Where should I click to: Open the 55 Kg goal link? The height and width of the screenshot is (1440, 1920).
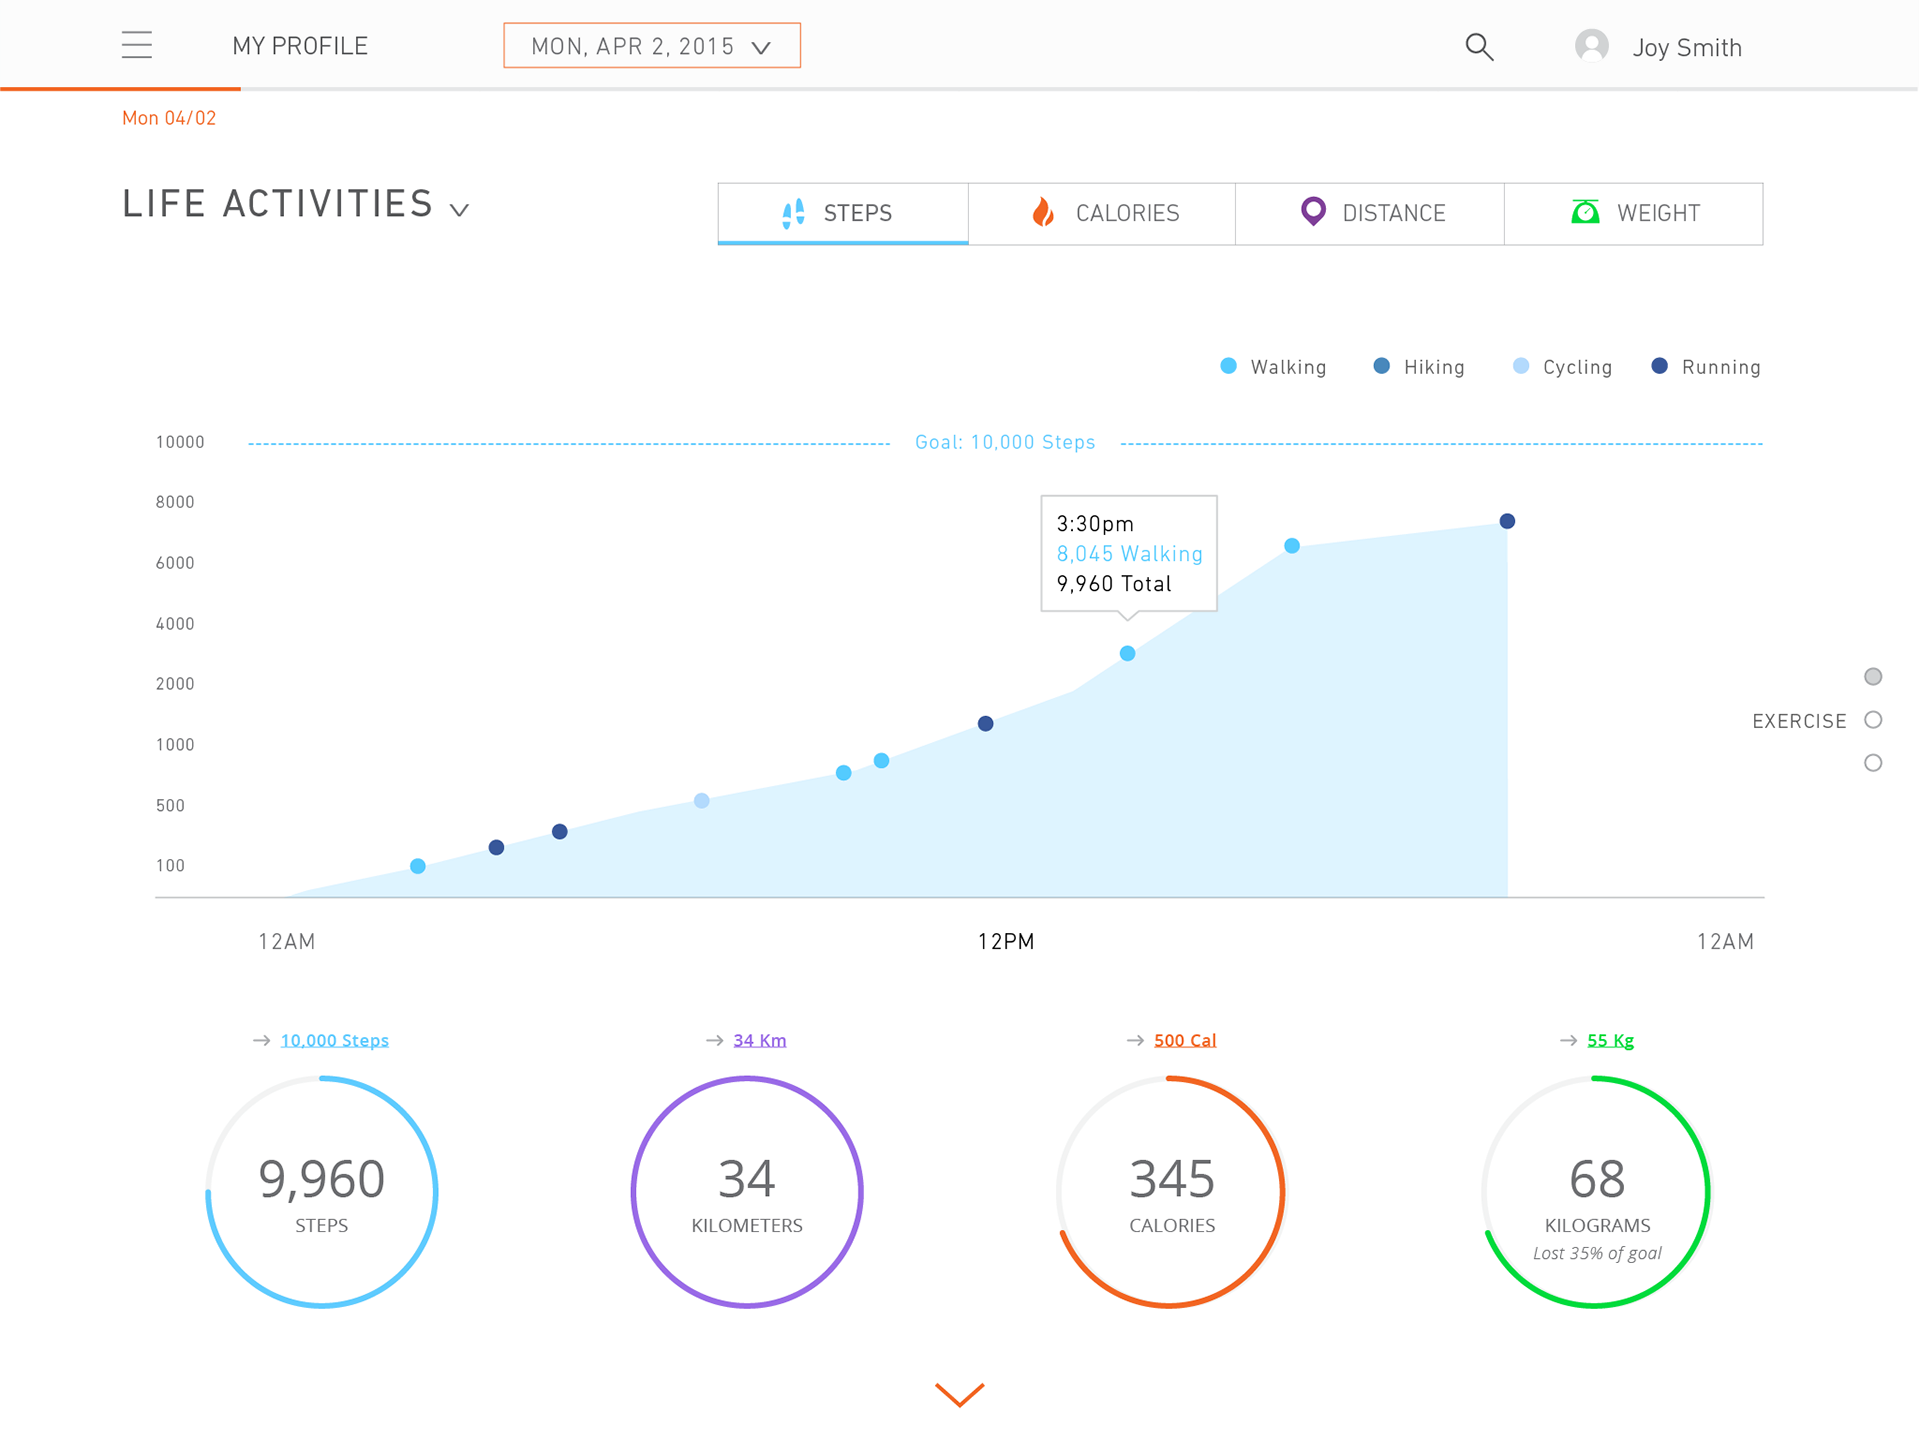point(1610,1041)
